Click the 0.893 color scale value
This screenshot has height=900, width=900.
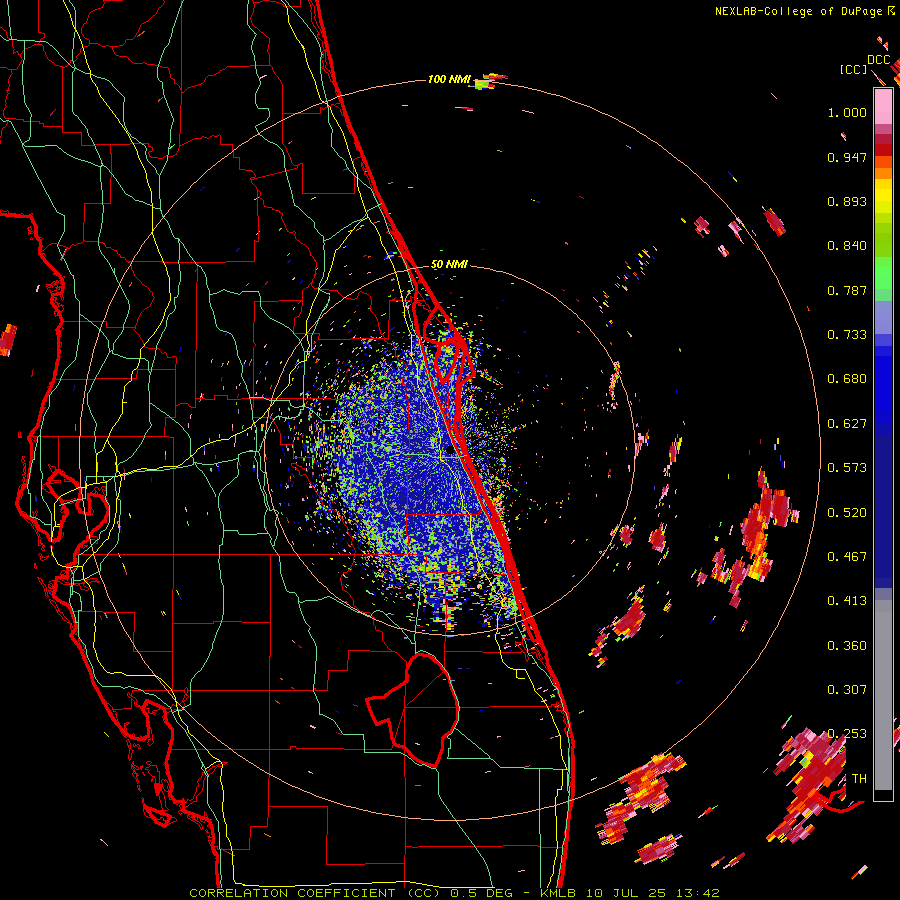[x=847, y=201]
